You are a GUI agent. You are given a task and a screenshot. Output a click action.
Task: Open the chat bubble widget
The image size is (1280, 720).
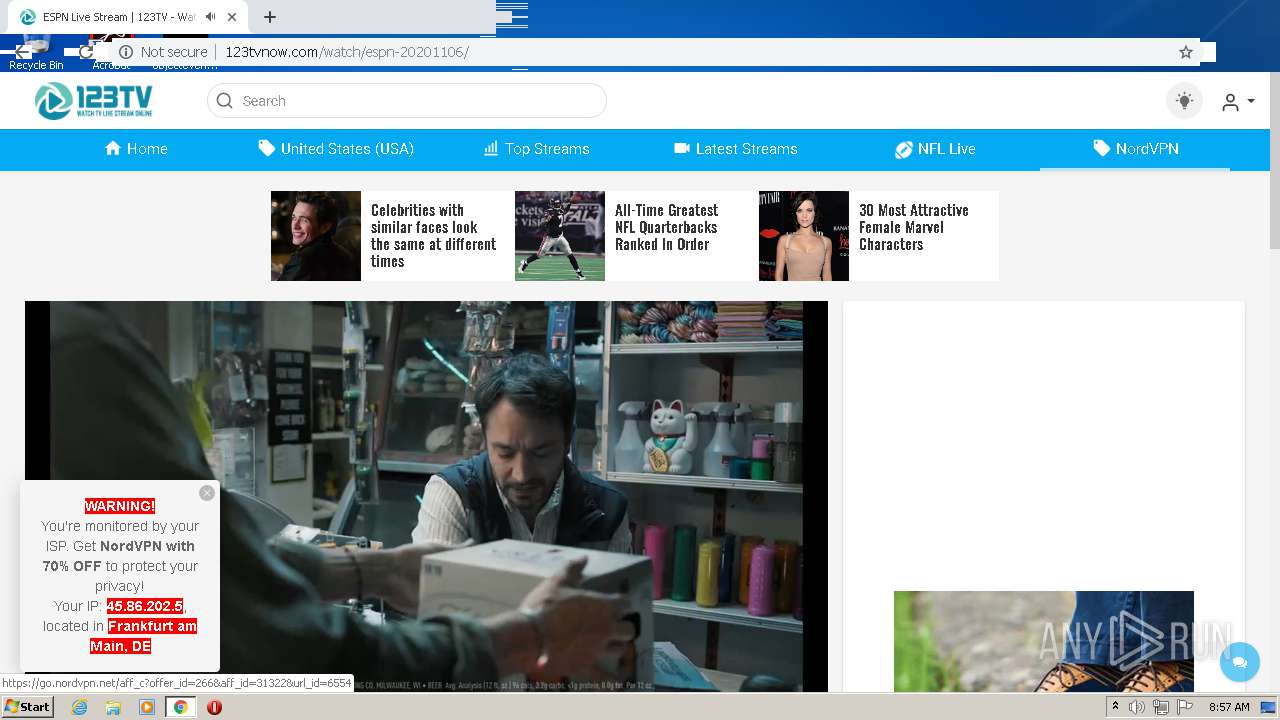pyautogui.click(x=1240, y=662)
